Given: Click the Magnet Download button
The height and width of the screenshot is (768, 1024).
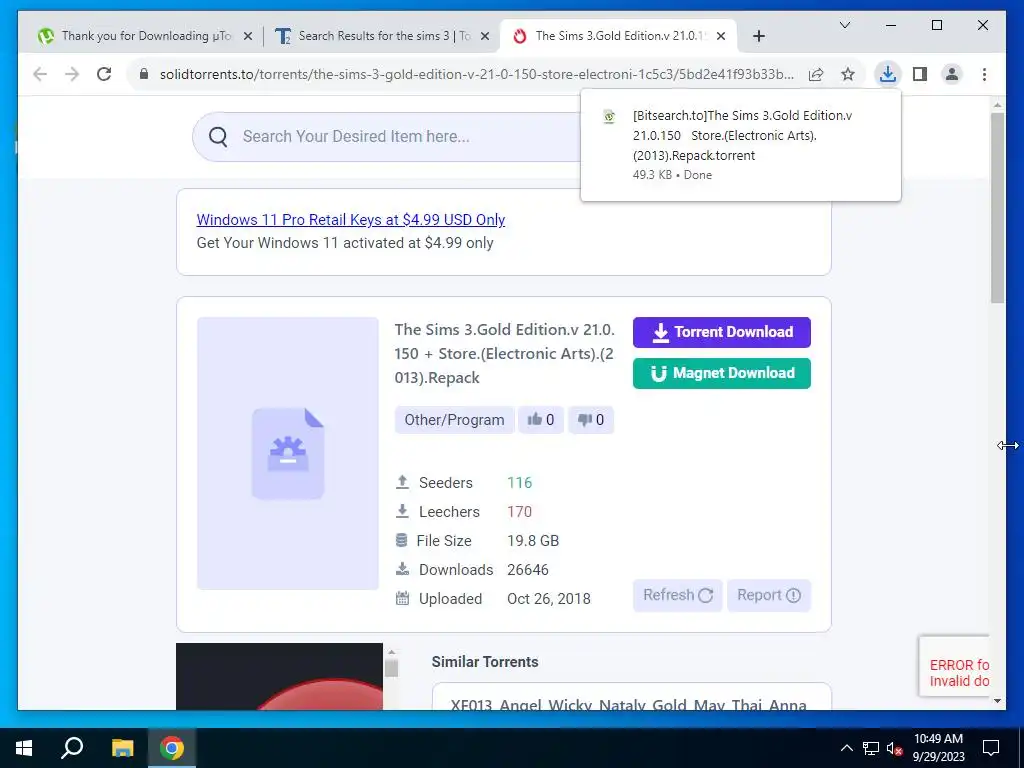Looking at the screenshot, I should point(722,374).
